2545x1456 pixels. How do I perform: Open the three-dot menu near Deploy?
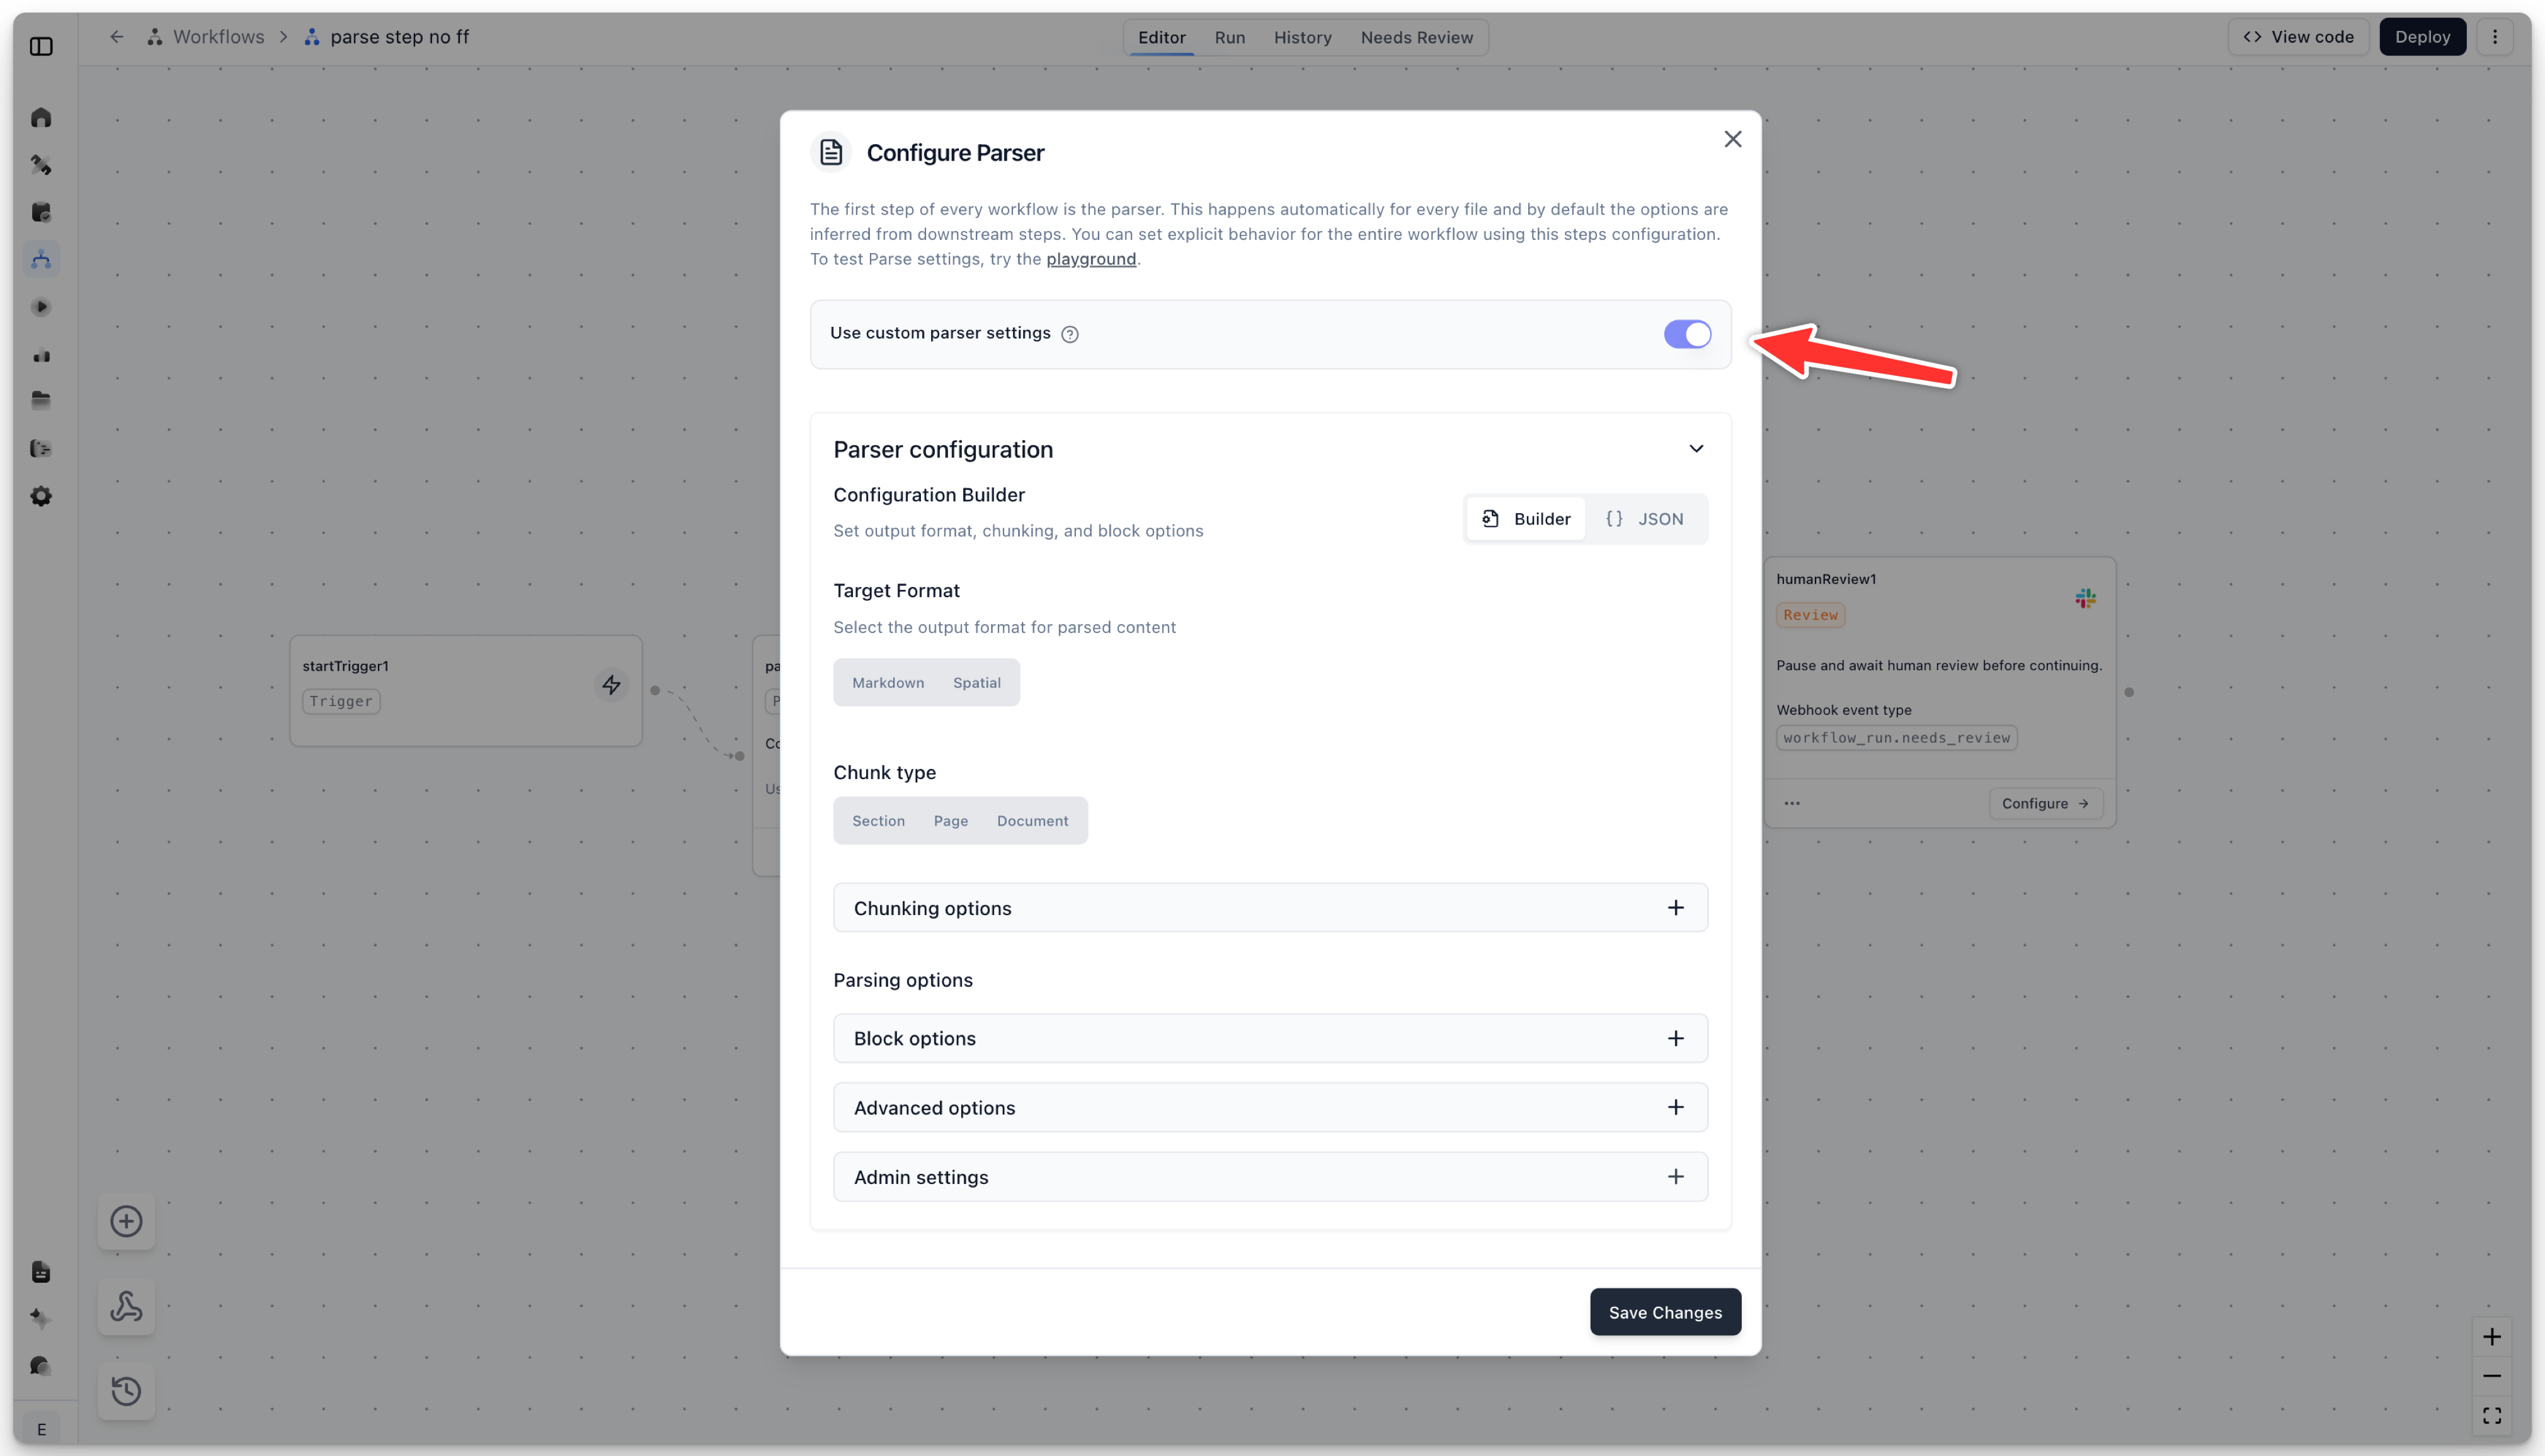tap(2495, 37)
